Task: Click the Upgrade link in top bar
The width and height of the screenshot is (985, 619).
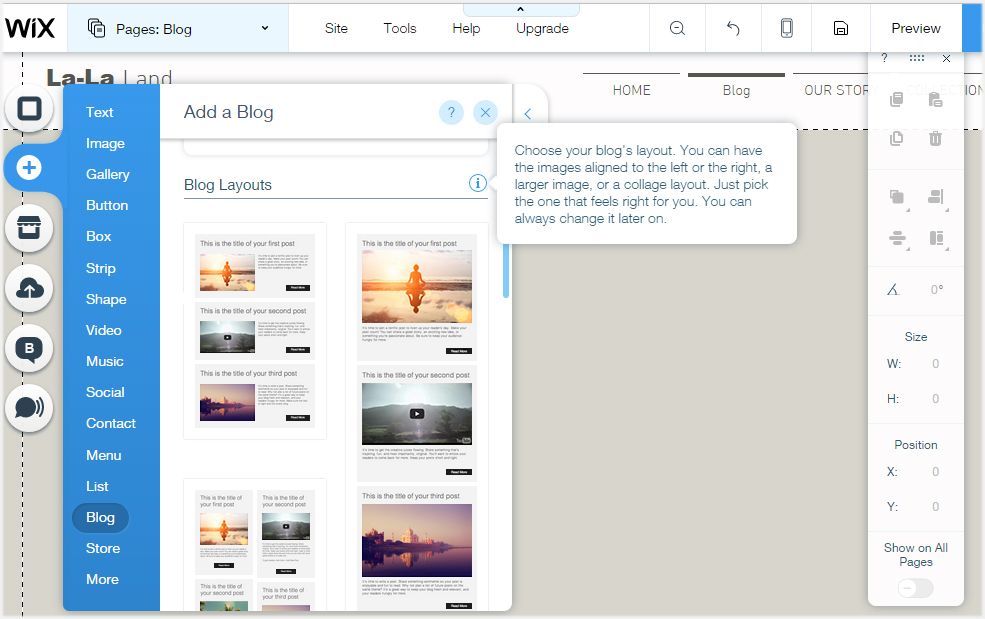Action: 542,28
